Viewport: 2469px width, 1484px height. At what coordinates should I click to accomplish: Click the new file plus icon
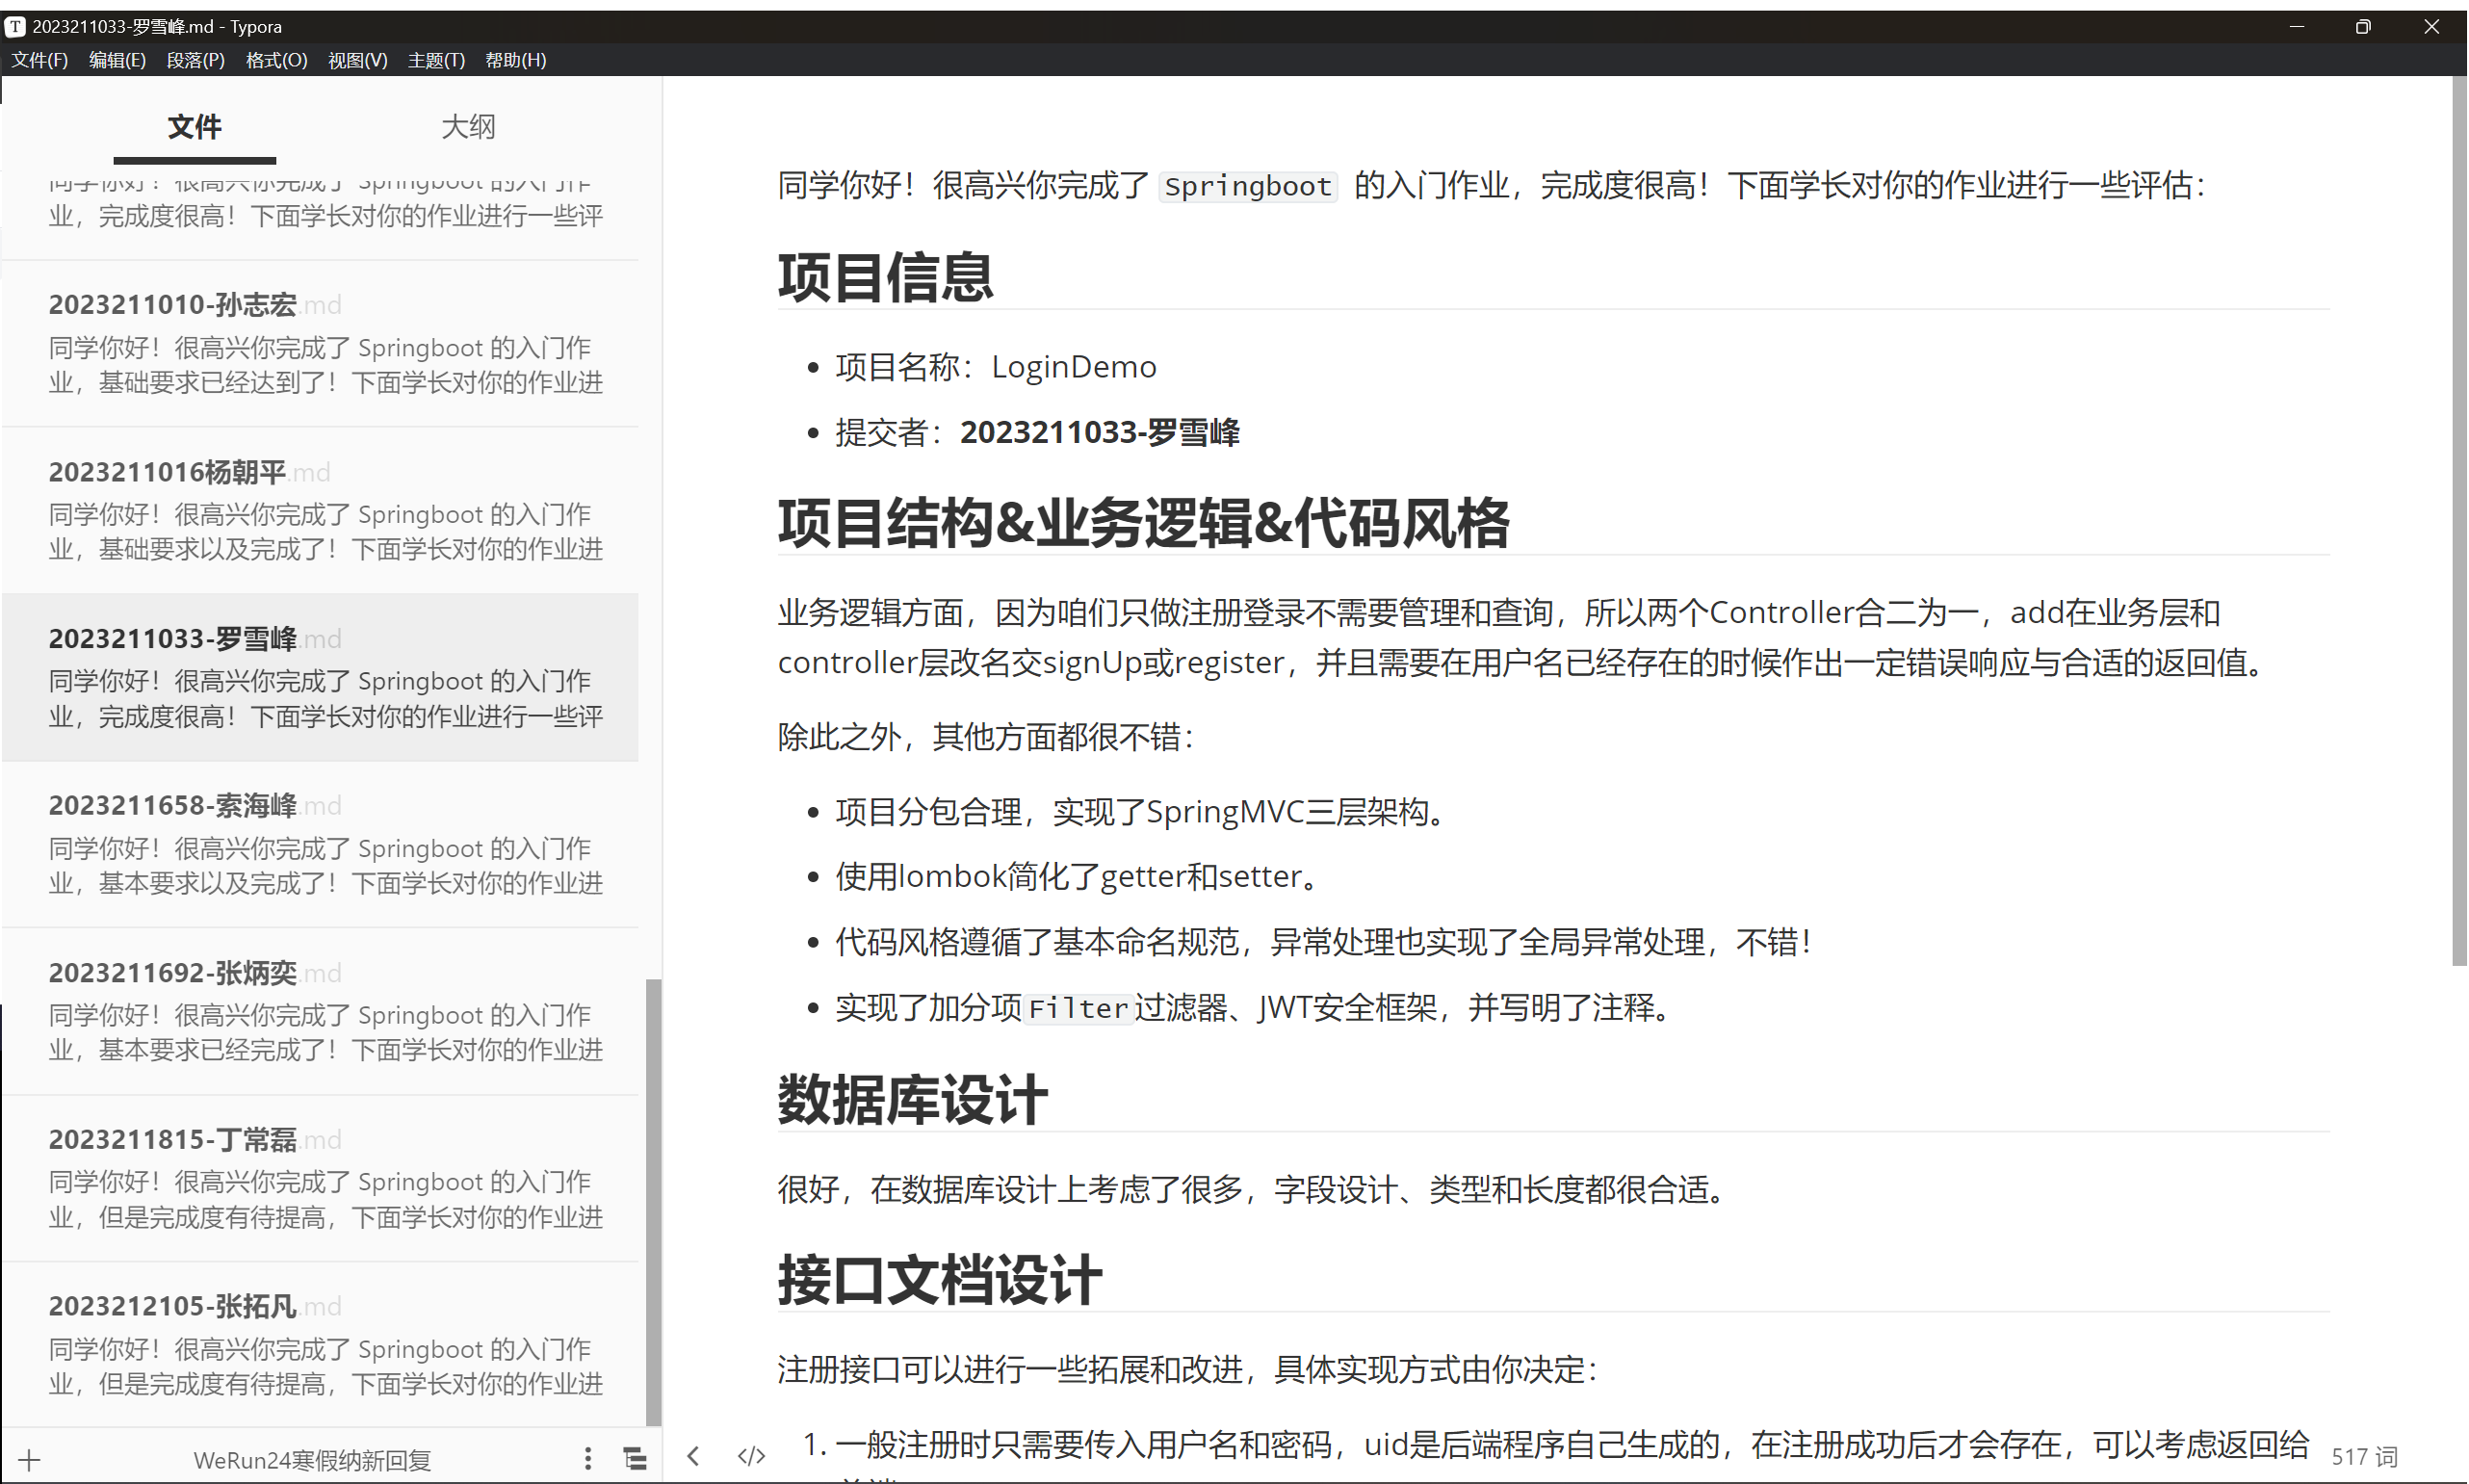[x=30, y=1459]
